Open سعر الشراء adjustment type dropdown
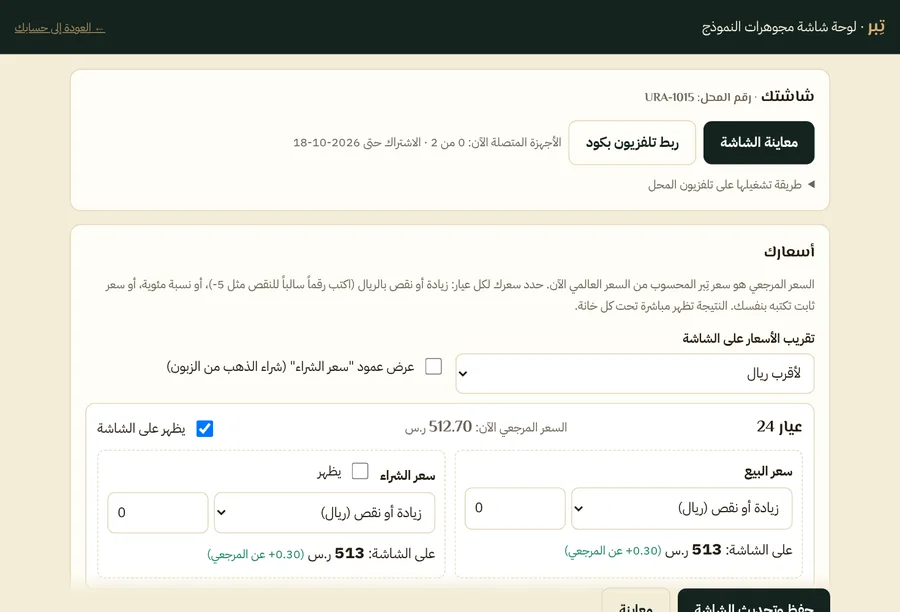Screen dimensions: 900x612 [324, 513]
